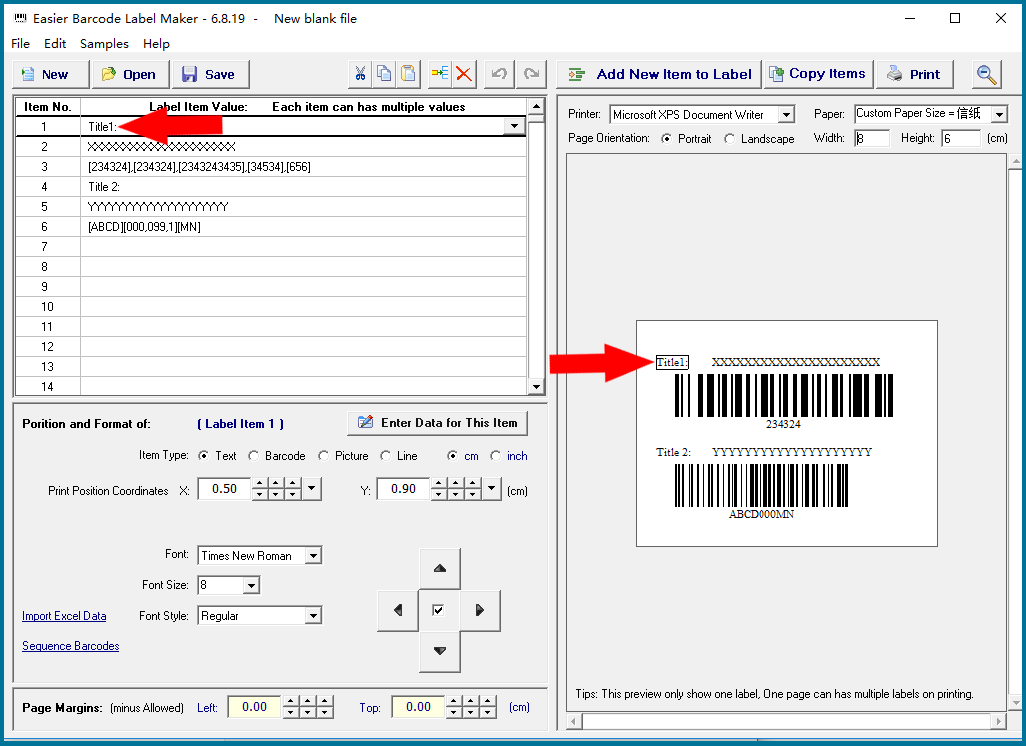
Task: Open the File menu
Action: point(20,44)
